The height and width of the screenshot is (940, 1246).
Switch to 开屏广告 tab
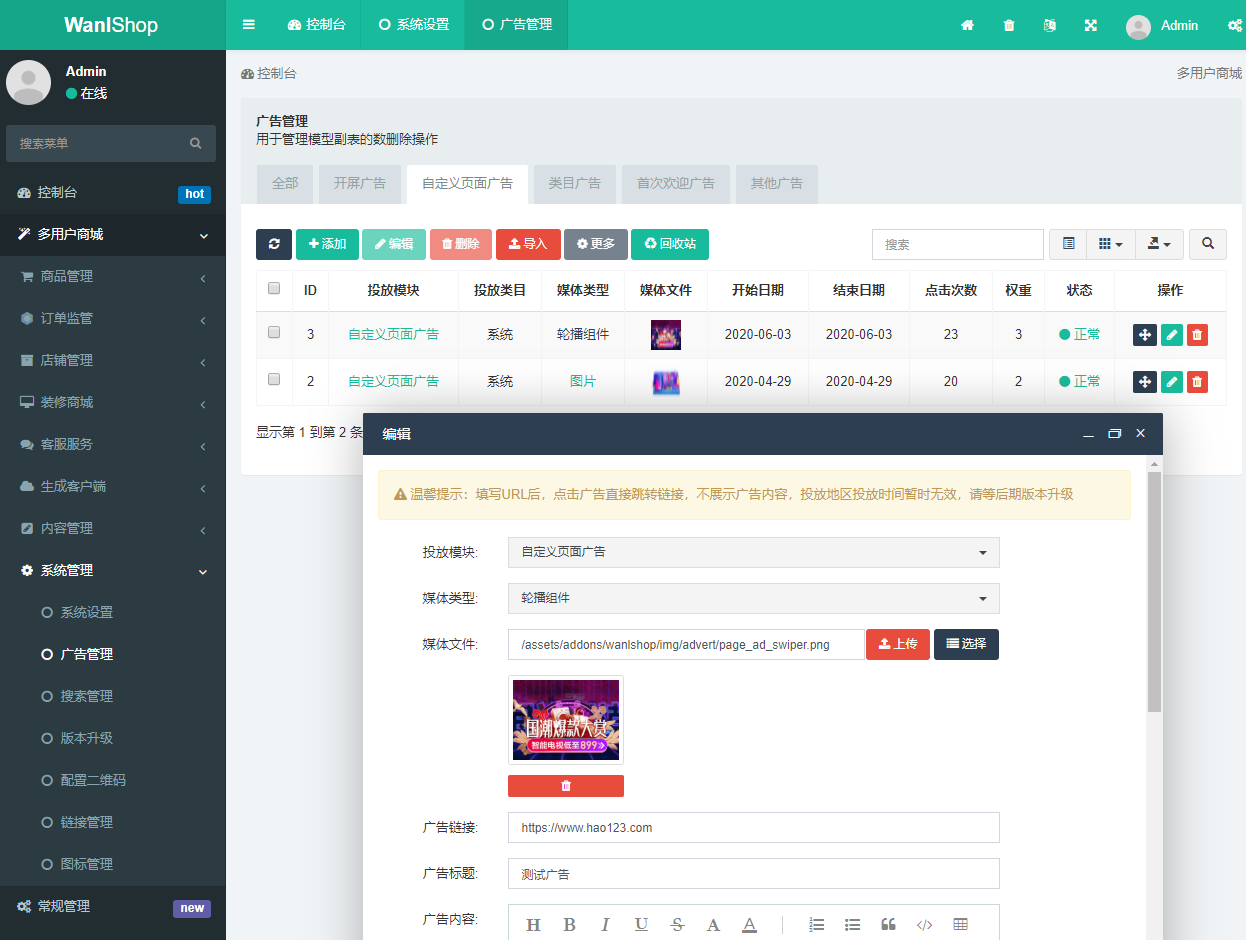click(360, 184)
